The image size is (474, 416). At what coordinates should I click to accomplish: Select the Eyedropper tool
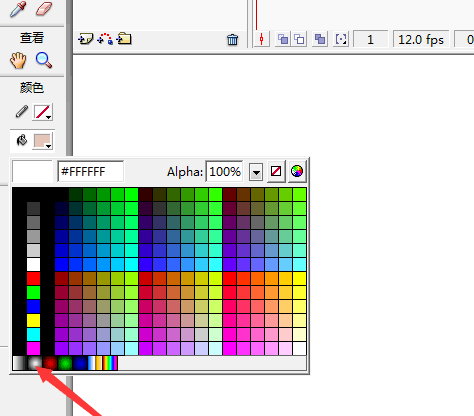(18, 9)
